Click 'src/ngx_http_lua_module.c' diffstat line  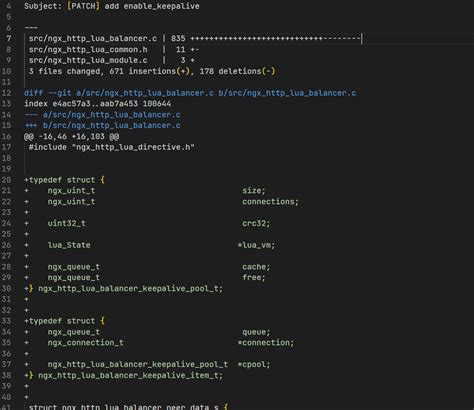coord(112,60)
